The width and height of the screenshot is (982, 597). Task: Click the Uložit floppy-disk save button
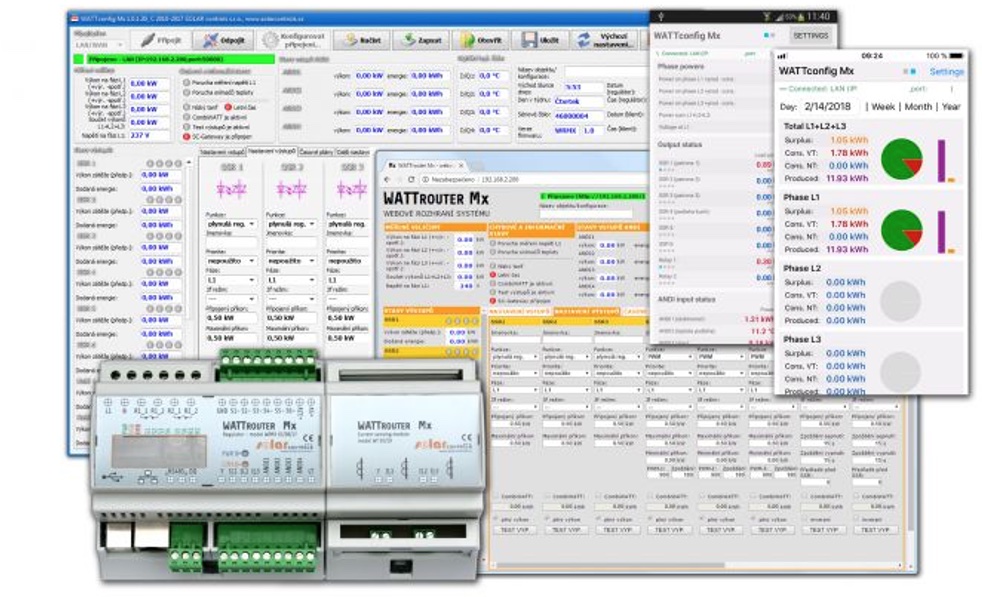(x=540, y=40)
